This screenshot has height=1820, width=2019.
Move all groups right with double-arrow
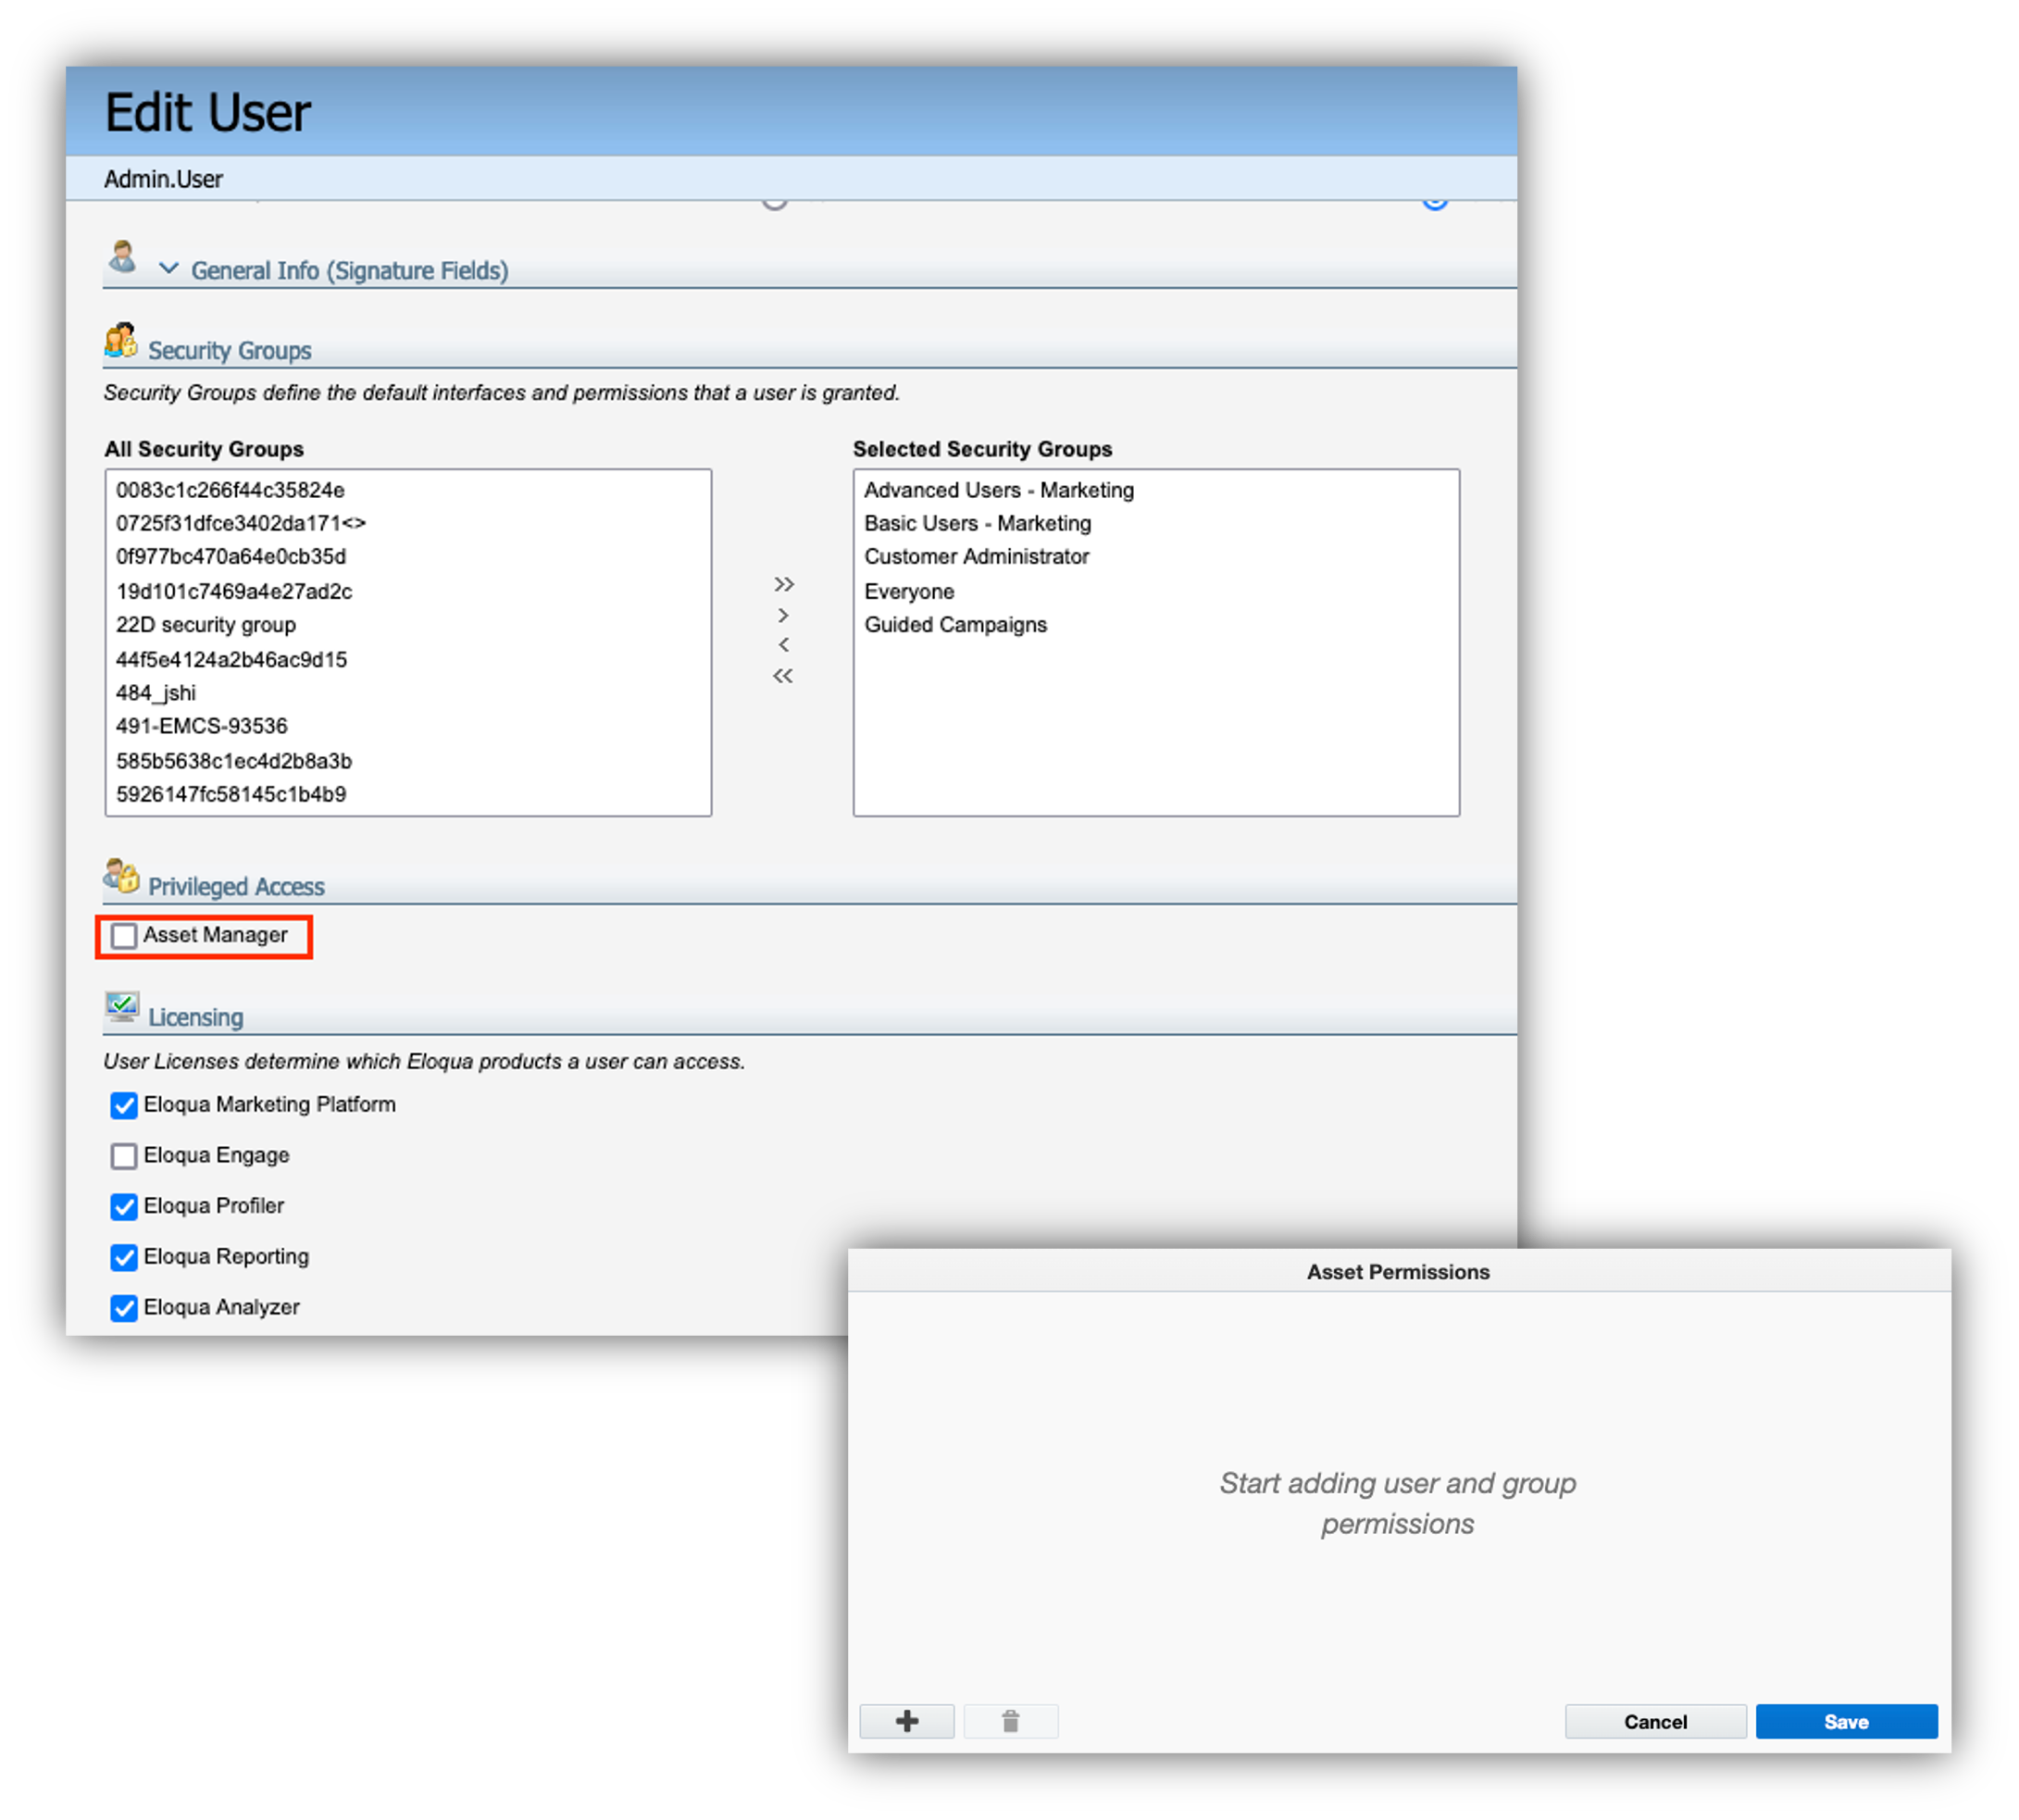pyautogui.click(x=783, y=584)
